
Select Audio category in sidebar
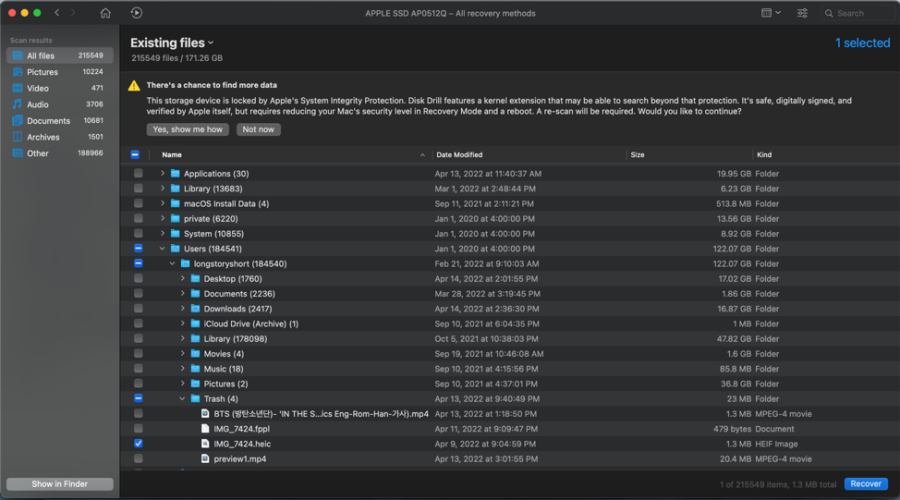point(60,104)
